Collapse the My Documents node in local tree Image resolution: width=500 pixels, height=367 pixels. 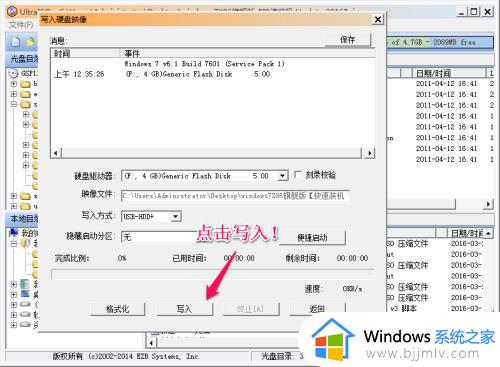pos(14,243)
